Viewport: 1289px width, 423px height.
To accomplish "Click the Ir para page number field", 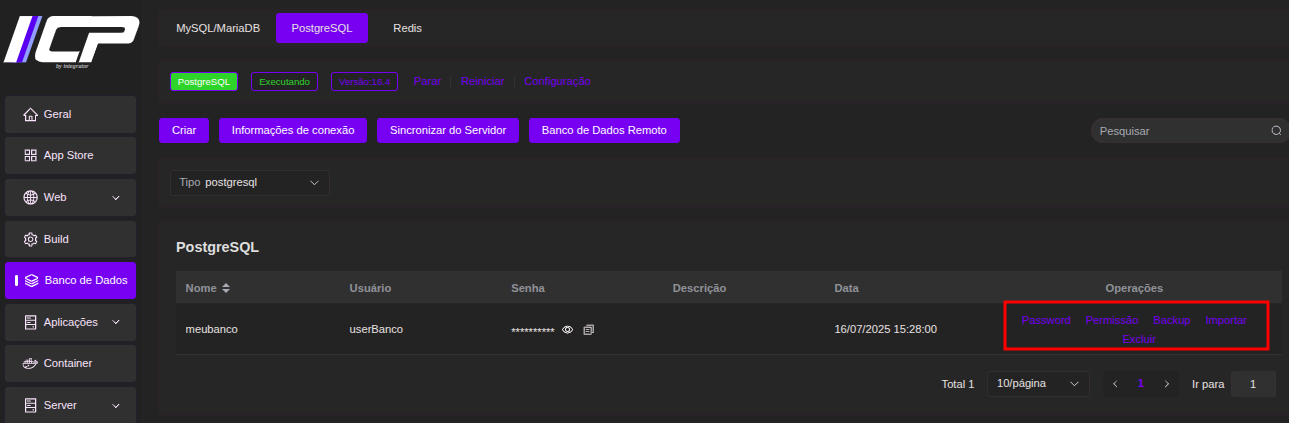I will tap(1253, 384).
